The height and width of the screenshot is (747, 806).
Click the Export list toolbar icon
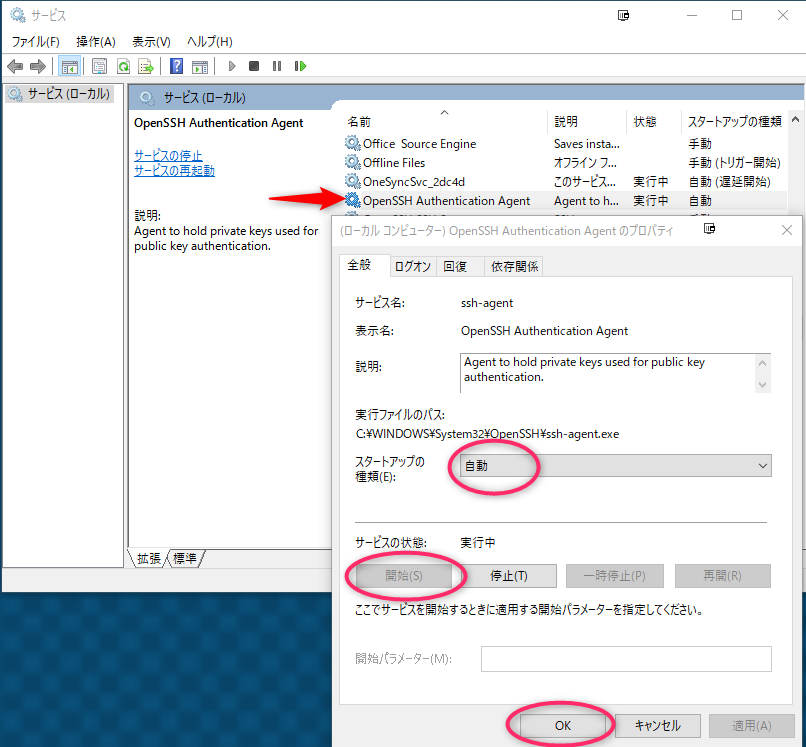pyautogui.click(x=146, y=66)
